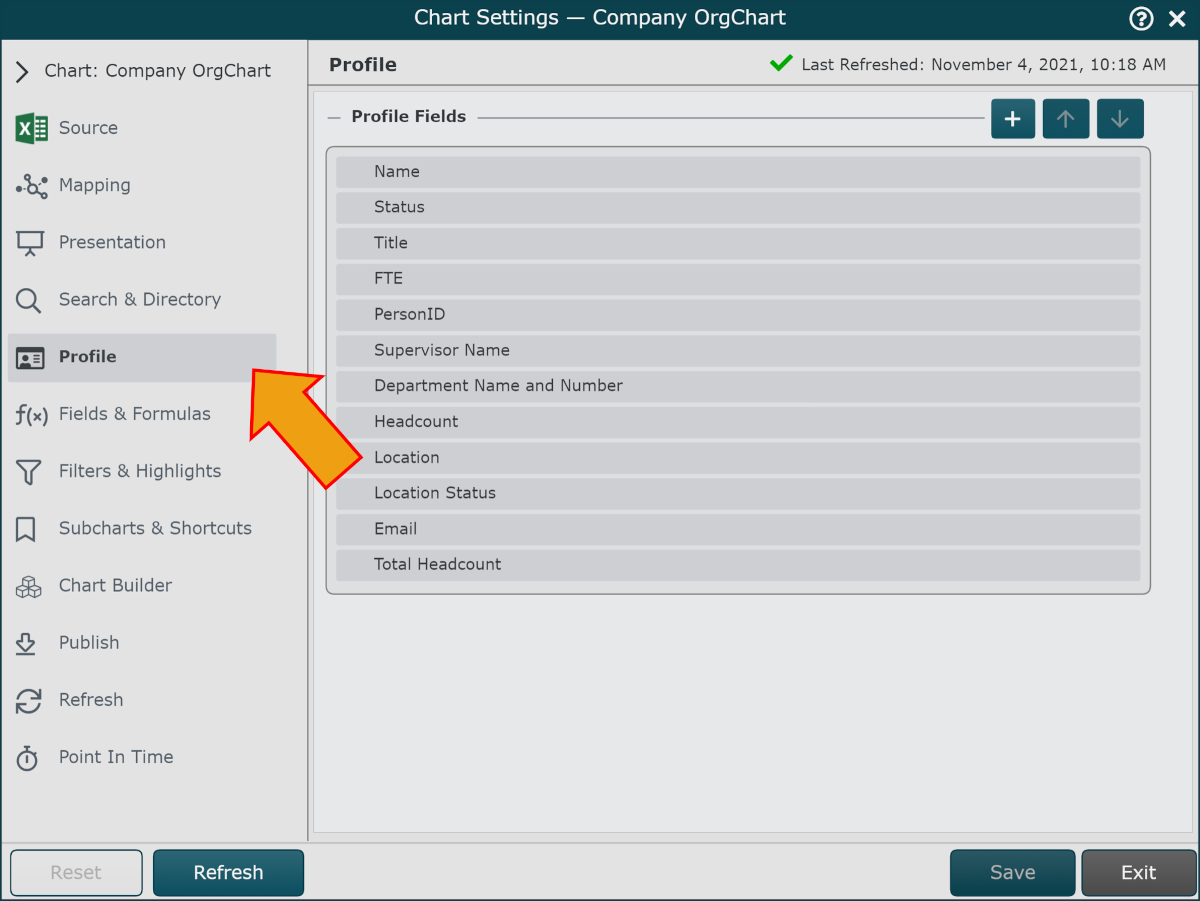
Task: Open Mapping via its node icon
Action: 31,186
